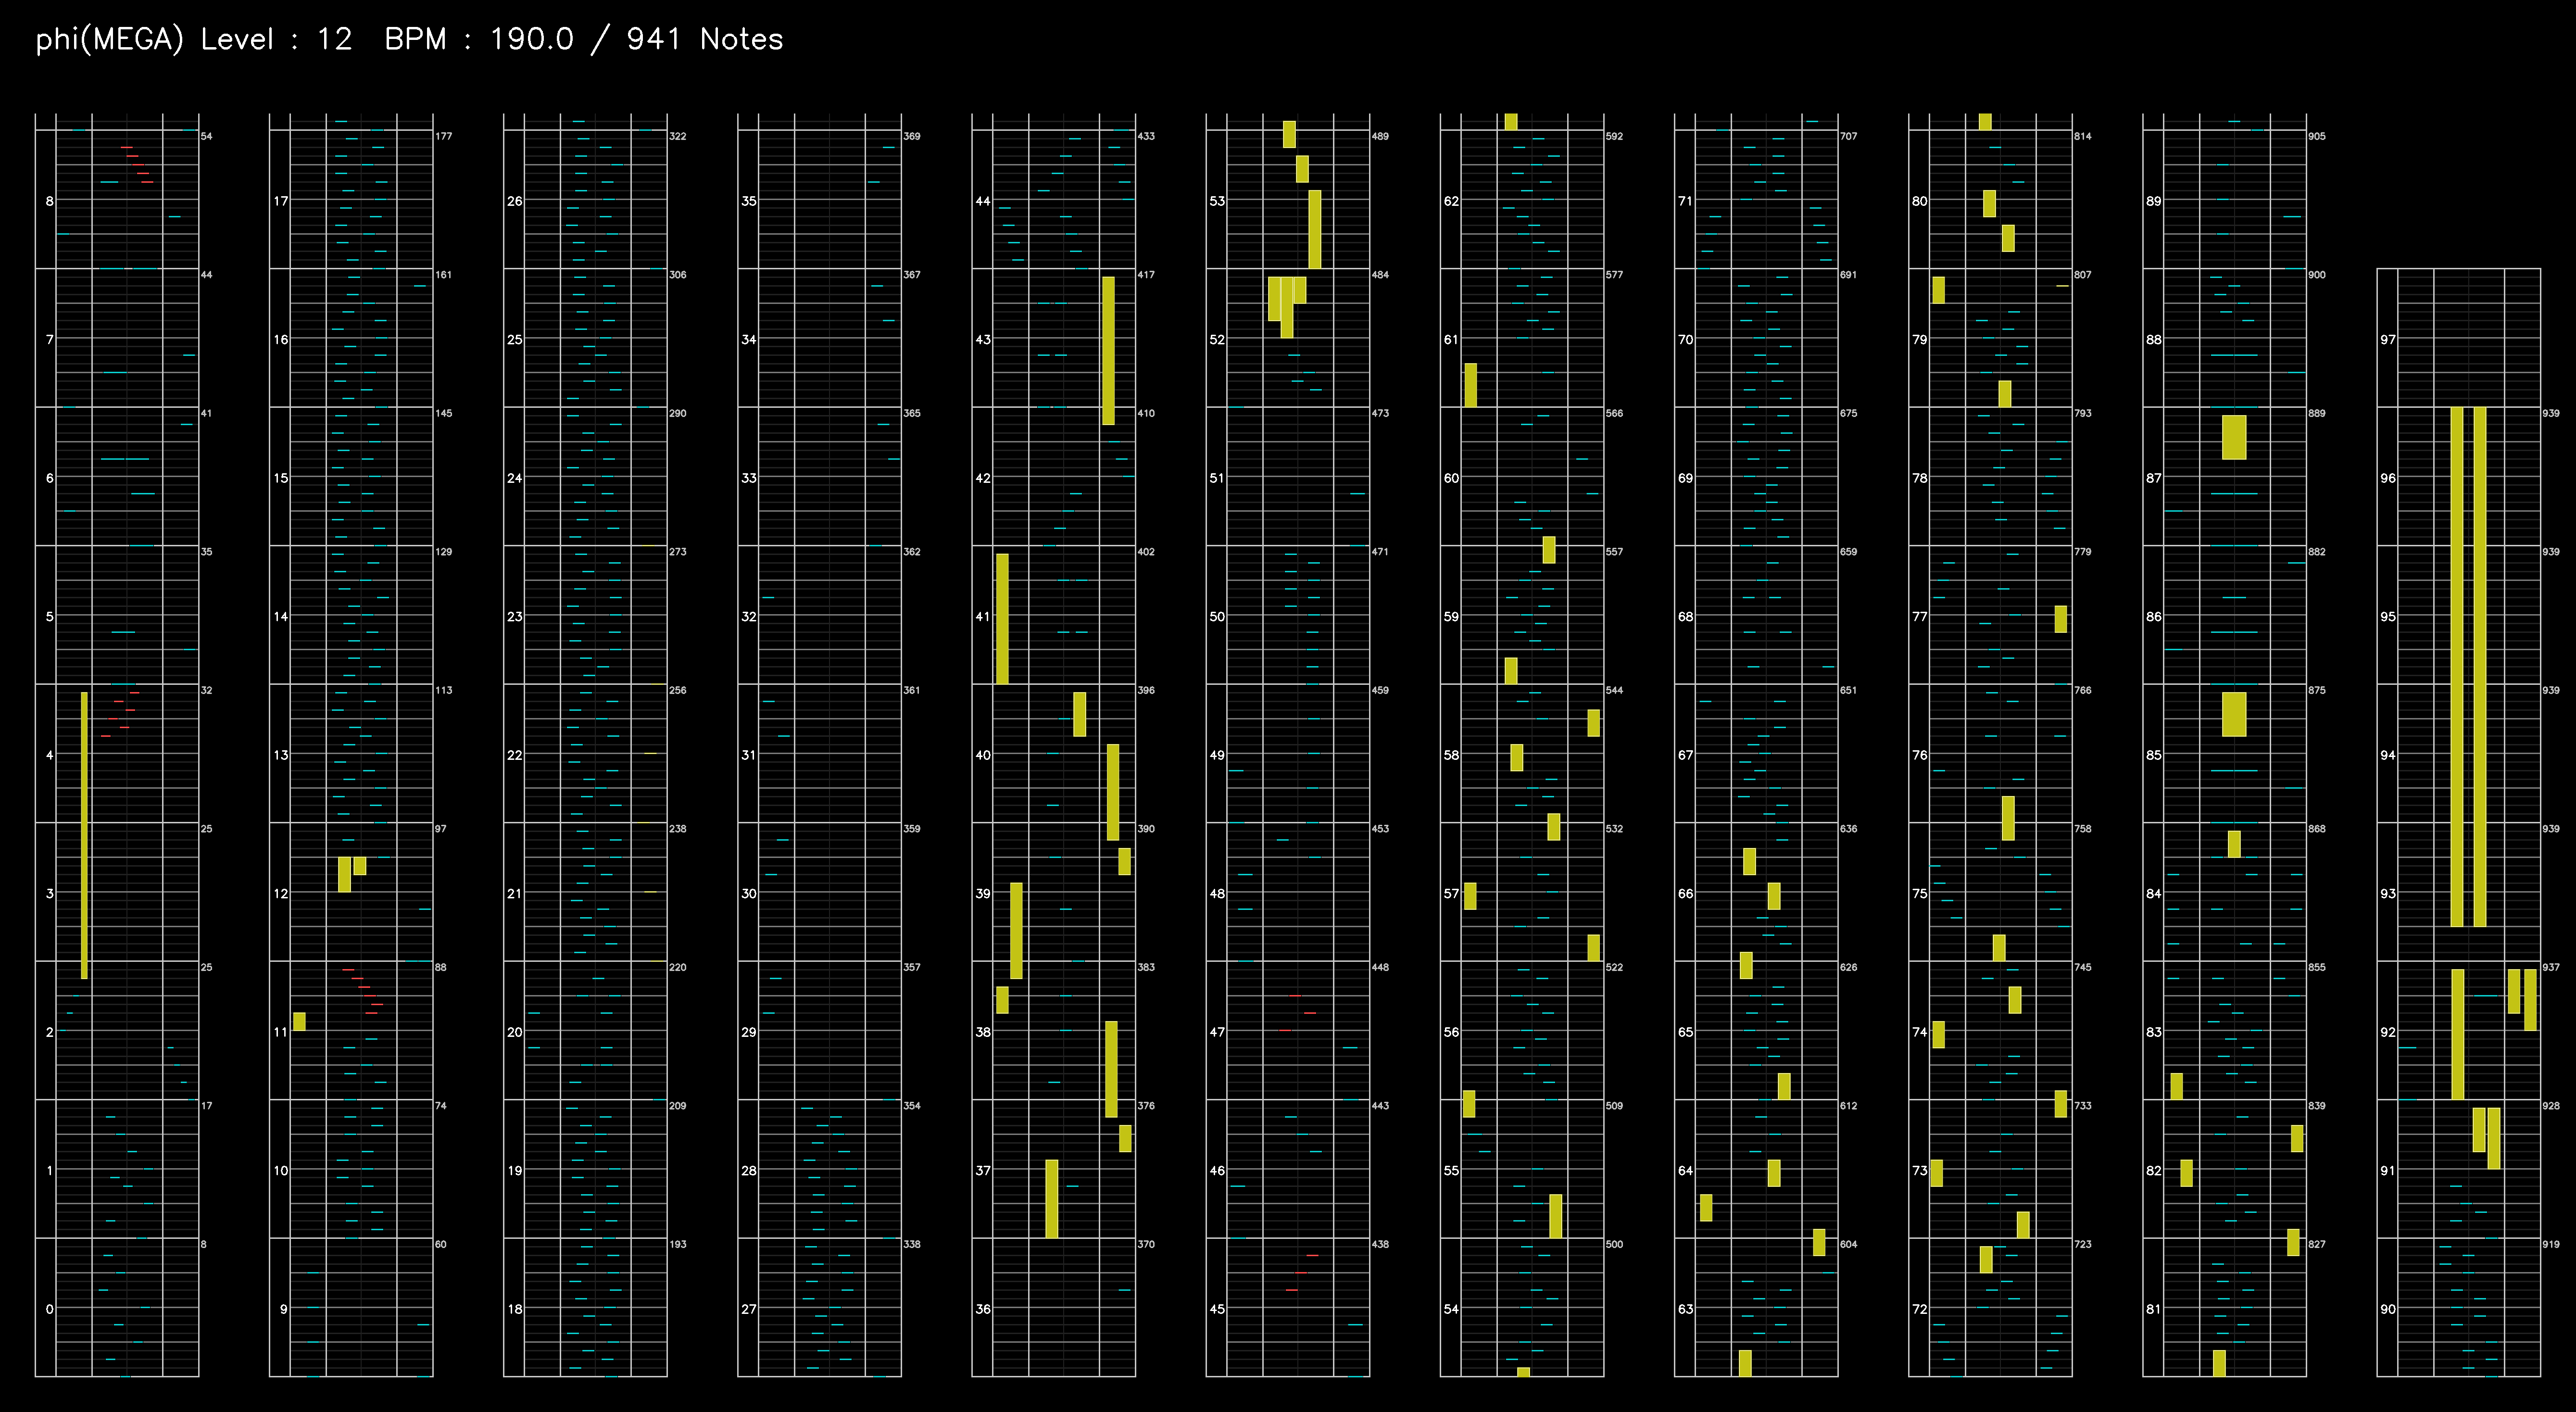
Task: Click the wide yellow block in measure 87
Action: (2234, 437)
